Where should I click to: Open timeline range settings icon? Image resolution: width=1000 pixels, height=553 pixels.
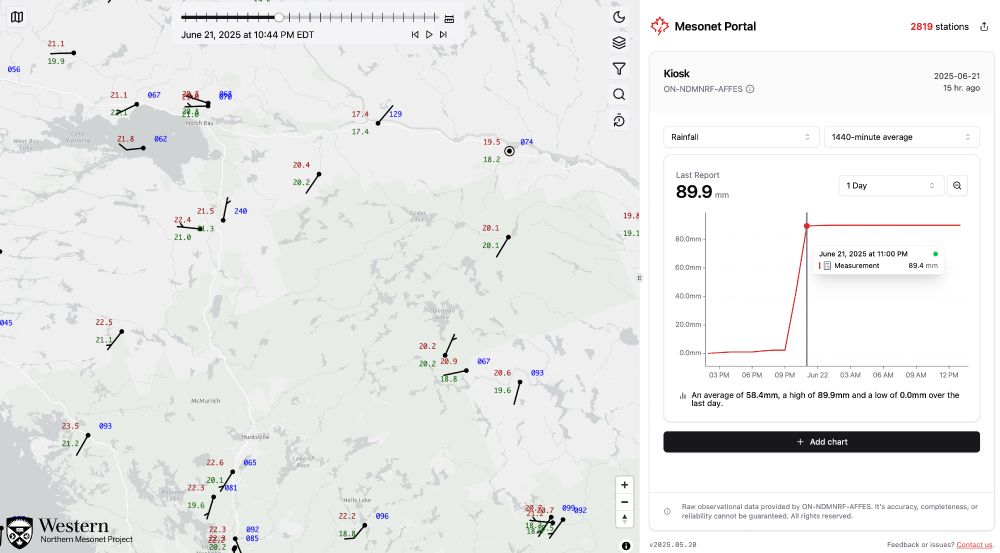pos(450,18)
